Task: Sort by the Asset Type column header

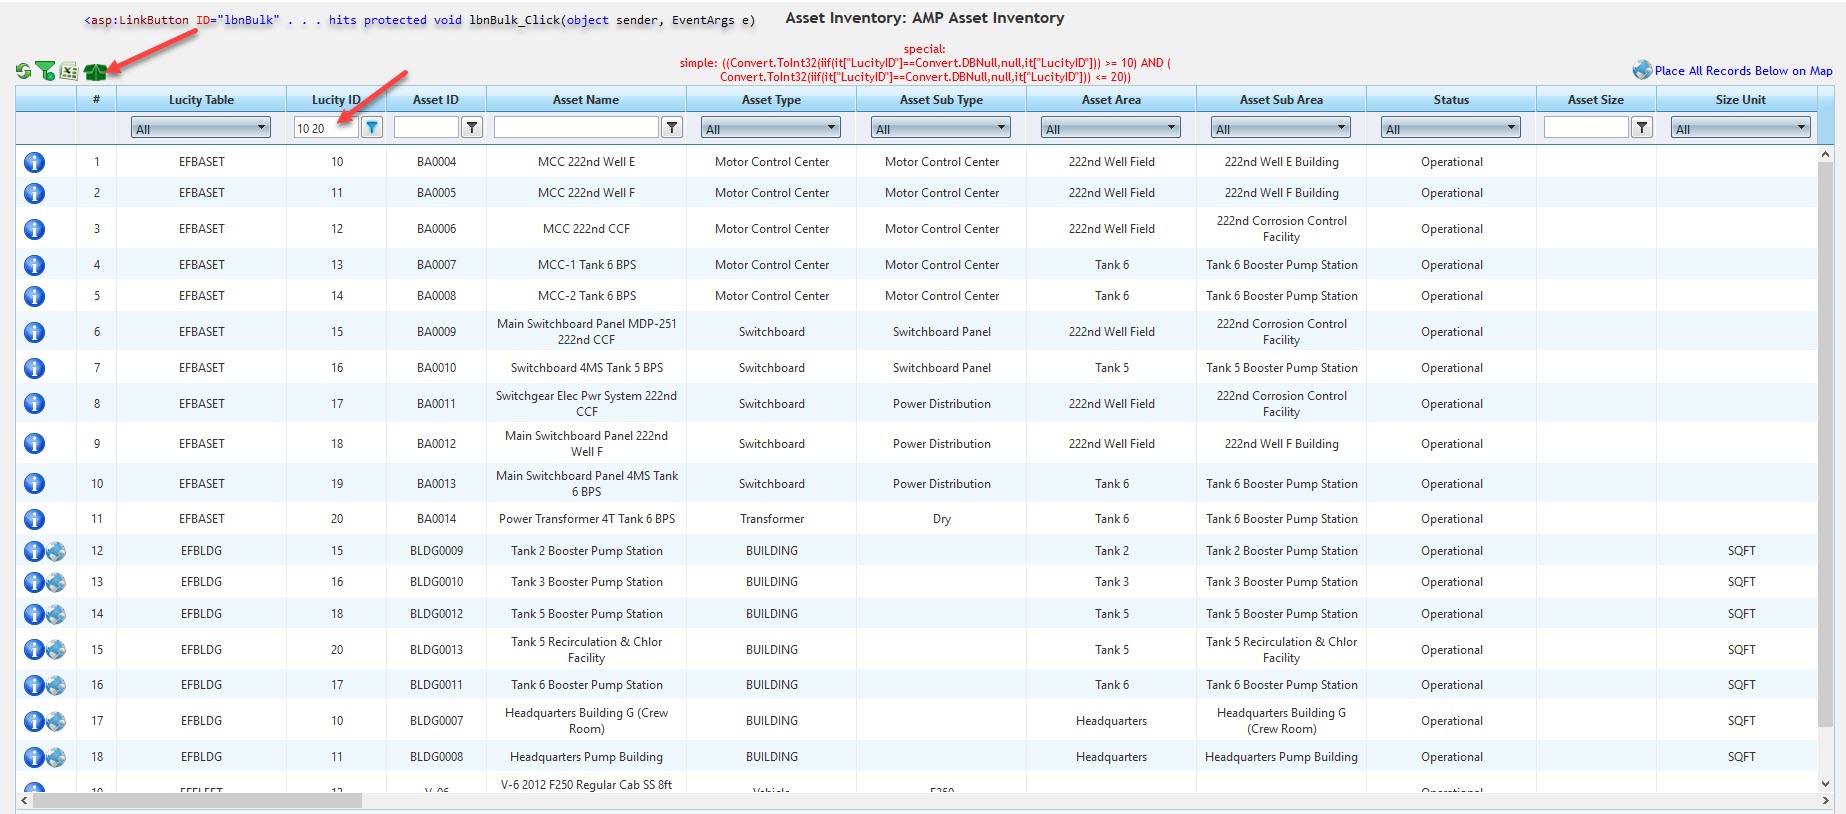Action: pyautogui.click(x=771, y=100)
